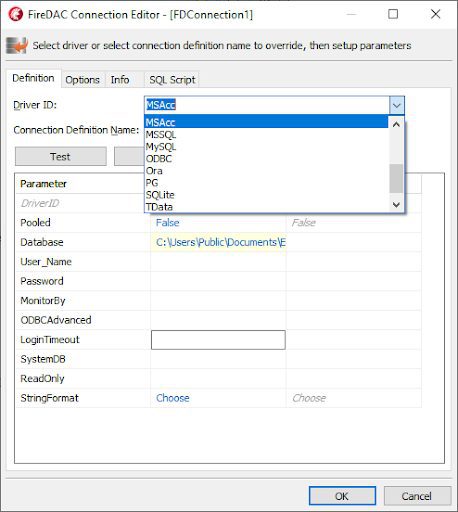Click the Connection Definition Name label
Screen dimensions: 458x512
[76, 130]
